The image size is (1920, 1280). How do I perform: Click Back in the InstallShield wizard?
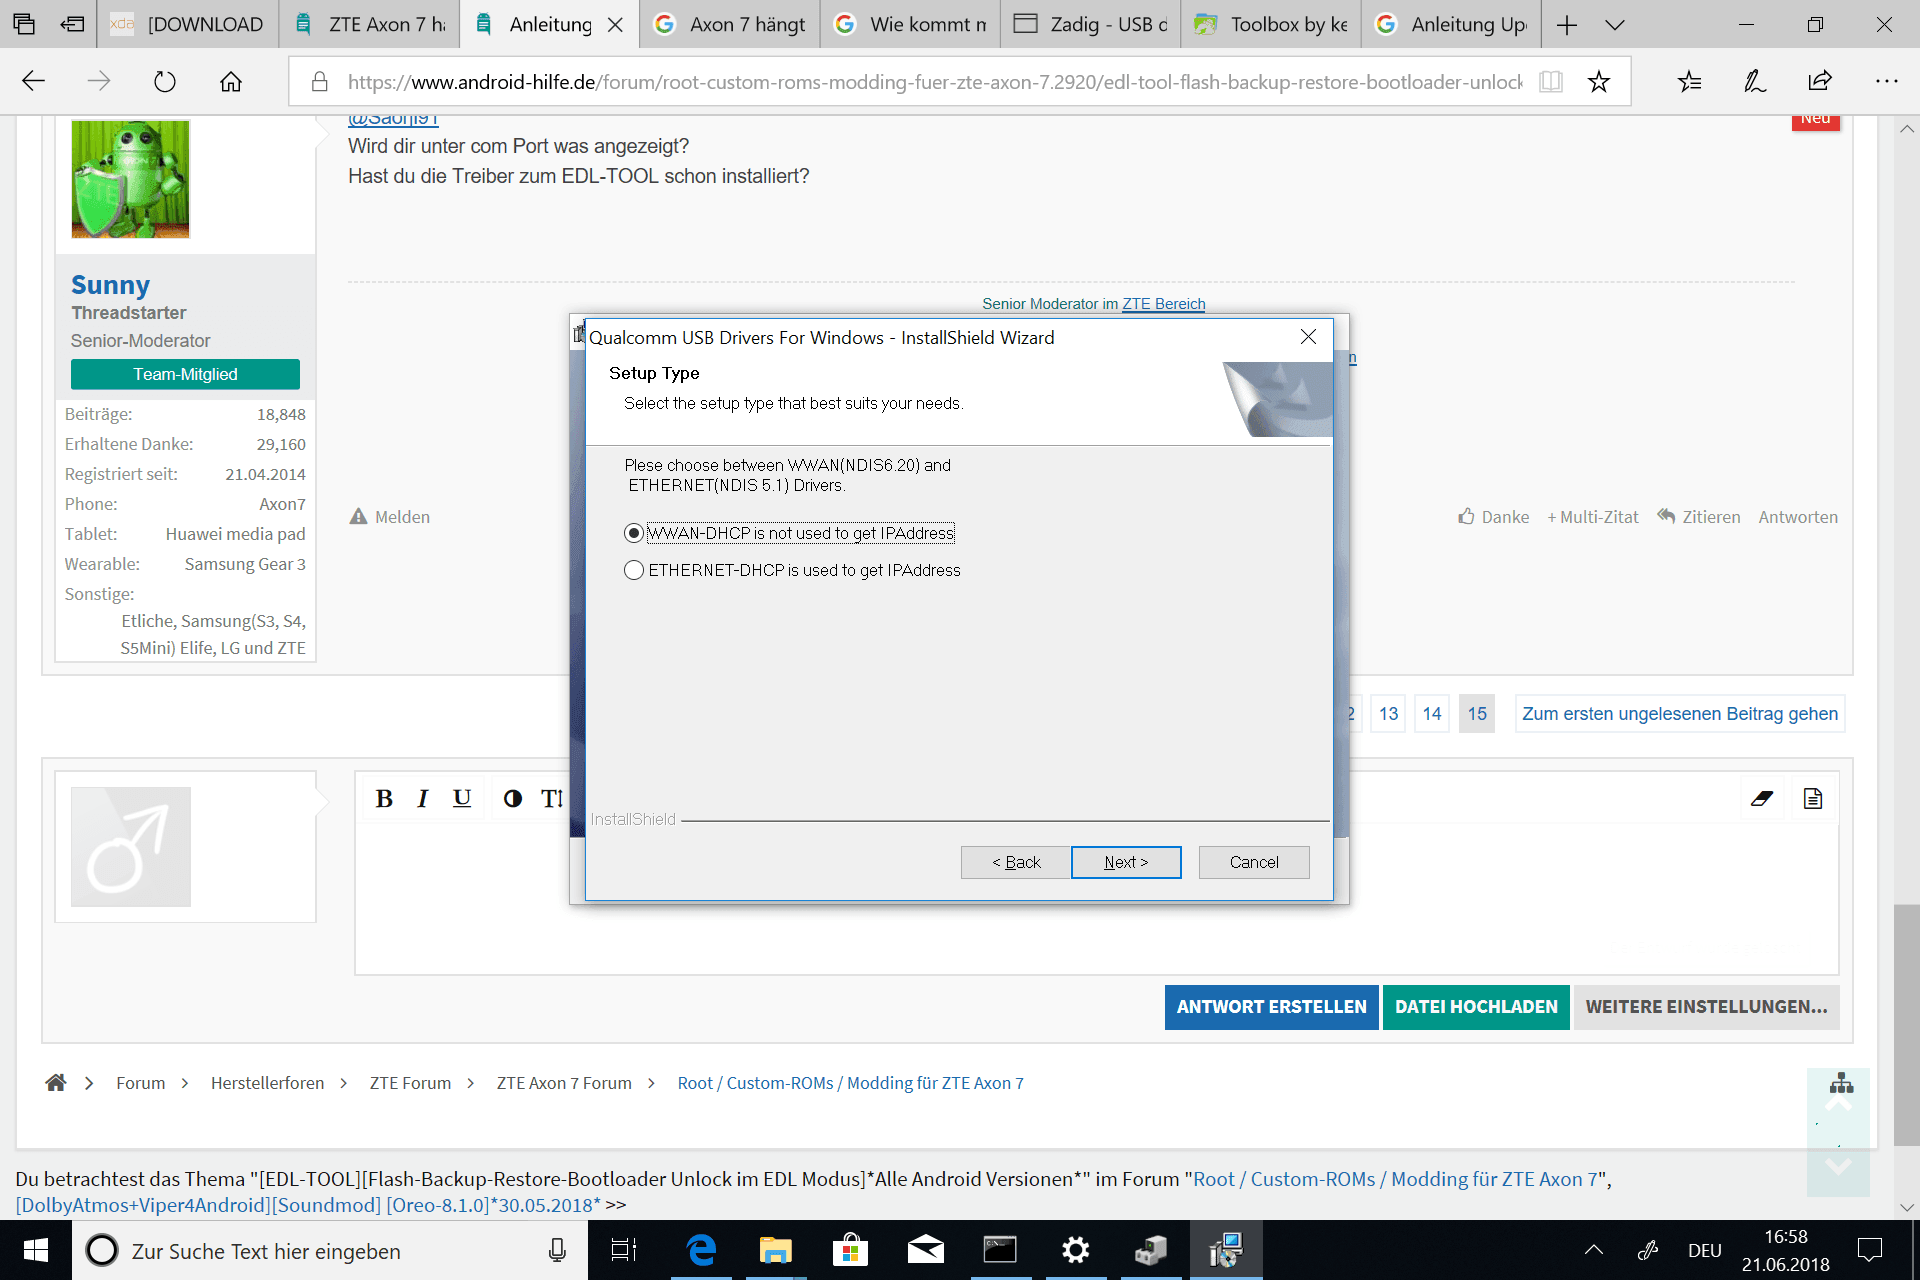[1016, 862]
